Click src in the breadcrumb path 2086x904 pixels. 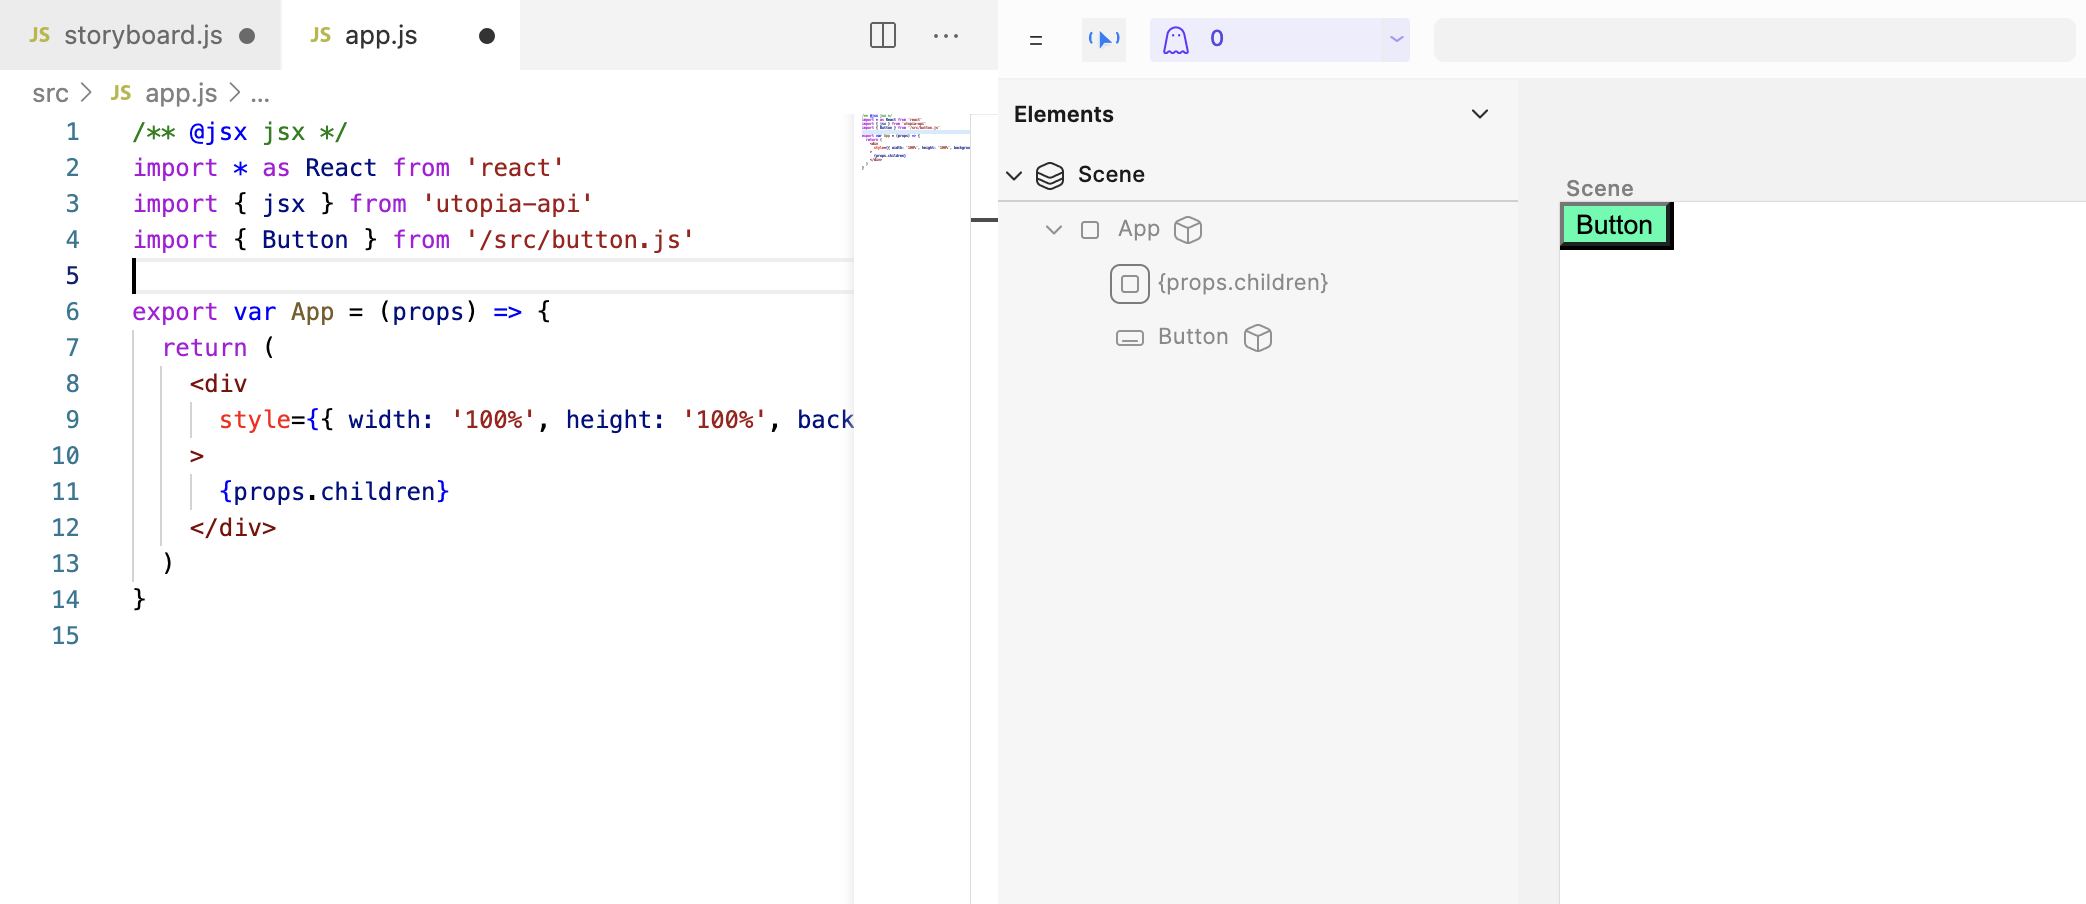(48, 93)
